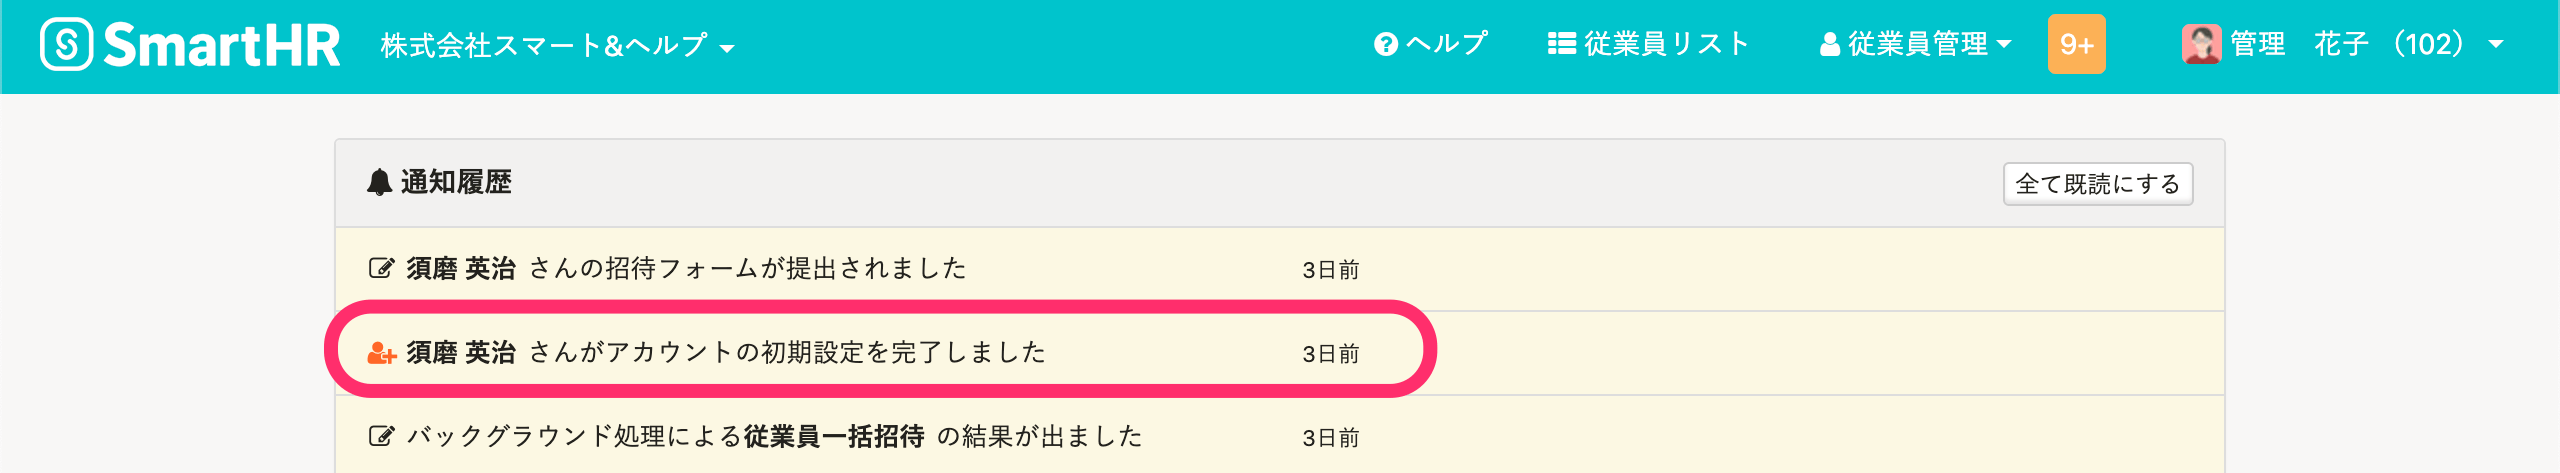Open the アカウントの初期設定を完了しました notification
Screen dimensions: 2560x473
pos(786,352)
